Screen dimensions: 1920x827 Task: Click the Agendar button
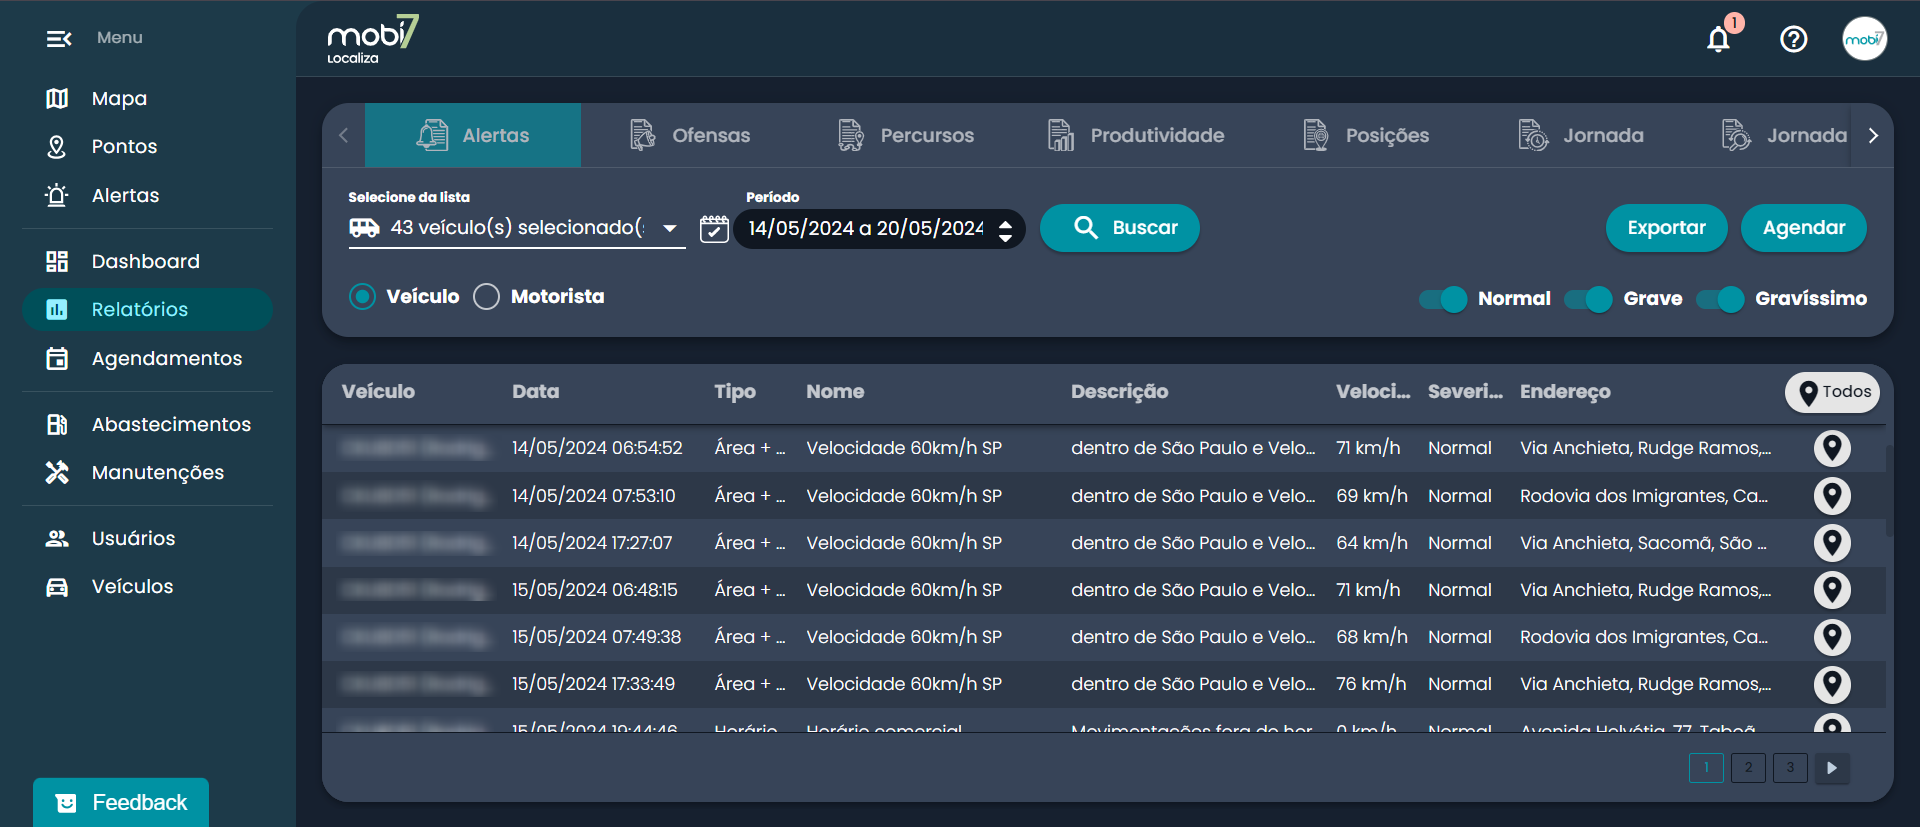(x=1804, y=228)
